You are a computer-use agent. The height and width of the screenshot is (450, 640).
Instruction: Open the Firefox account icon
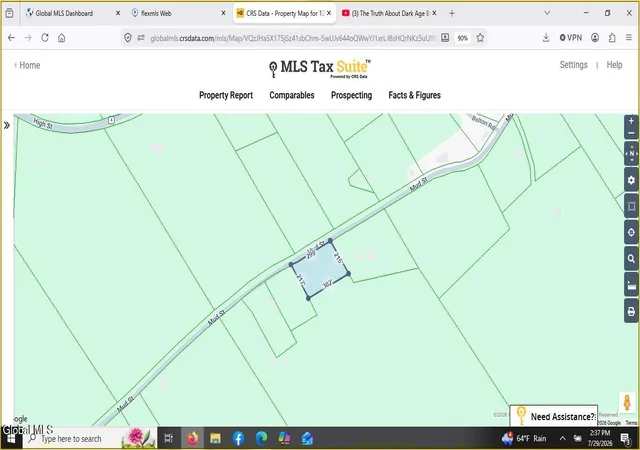click(595, 38)
